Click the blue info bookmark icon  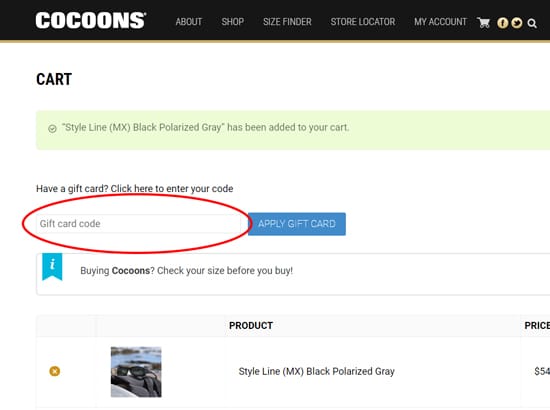click(52, 267)
